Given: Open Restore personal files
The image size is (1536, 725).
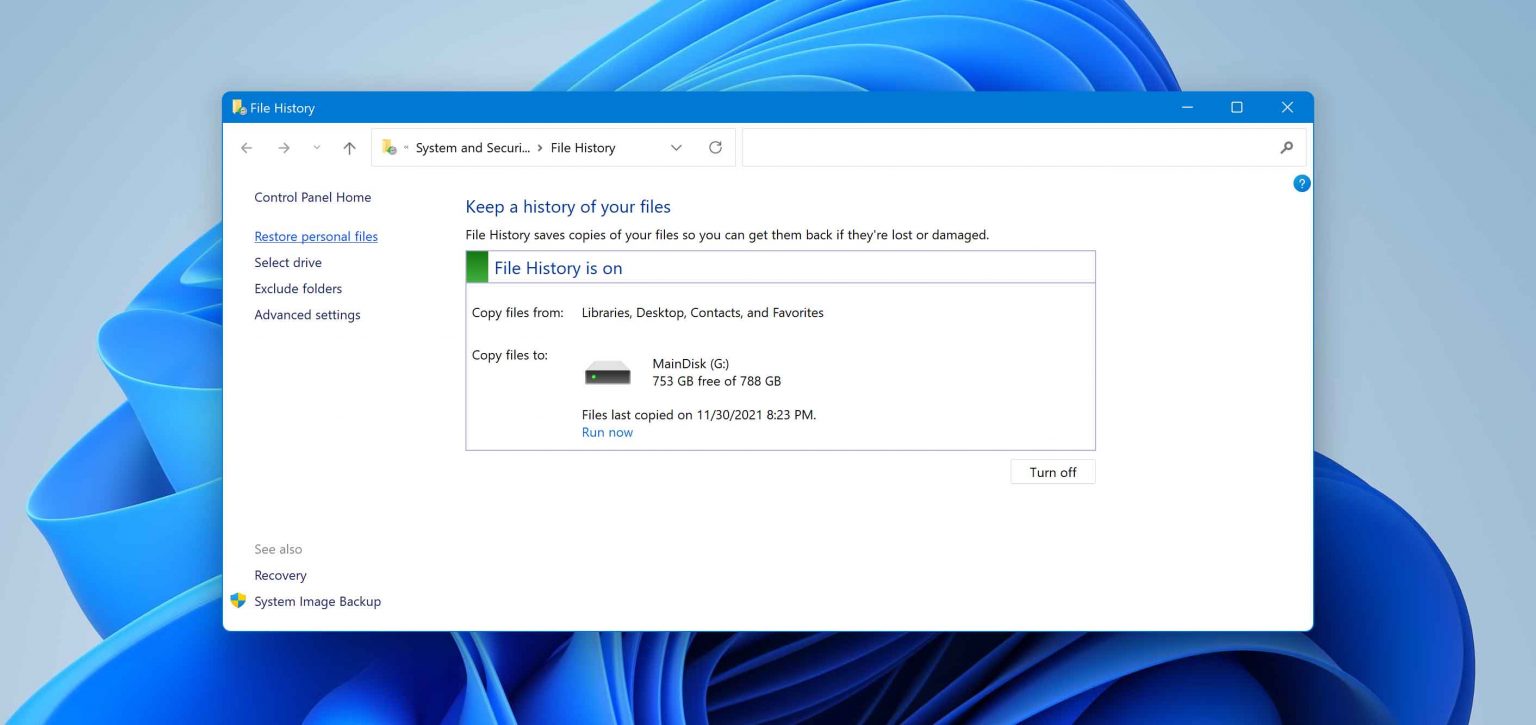Looking at the screenshot, I should coord(316,236).
